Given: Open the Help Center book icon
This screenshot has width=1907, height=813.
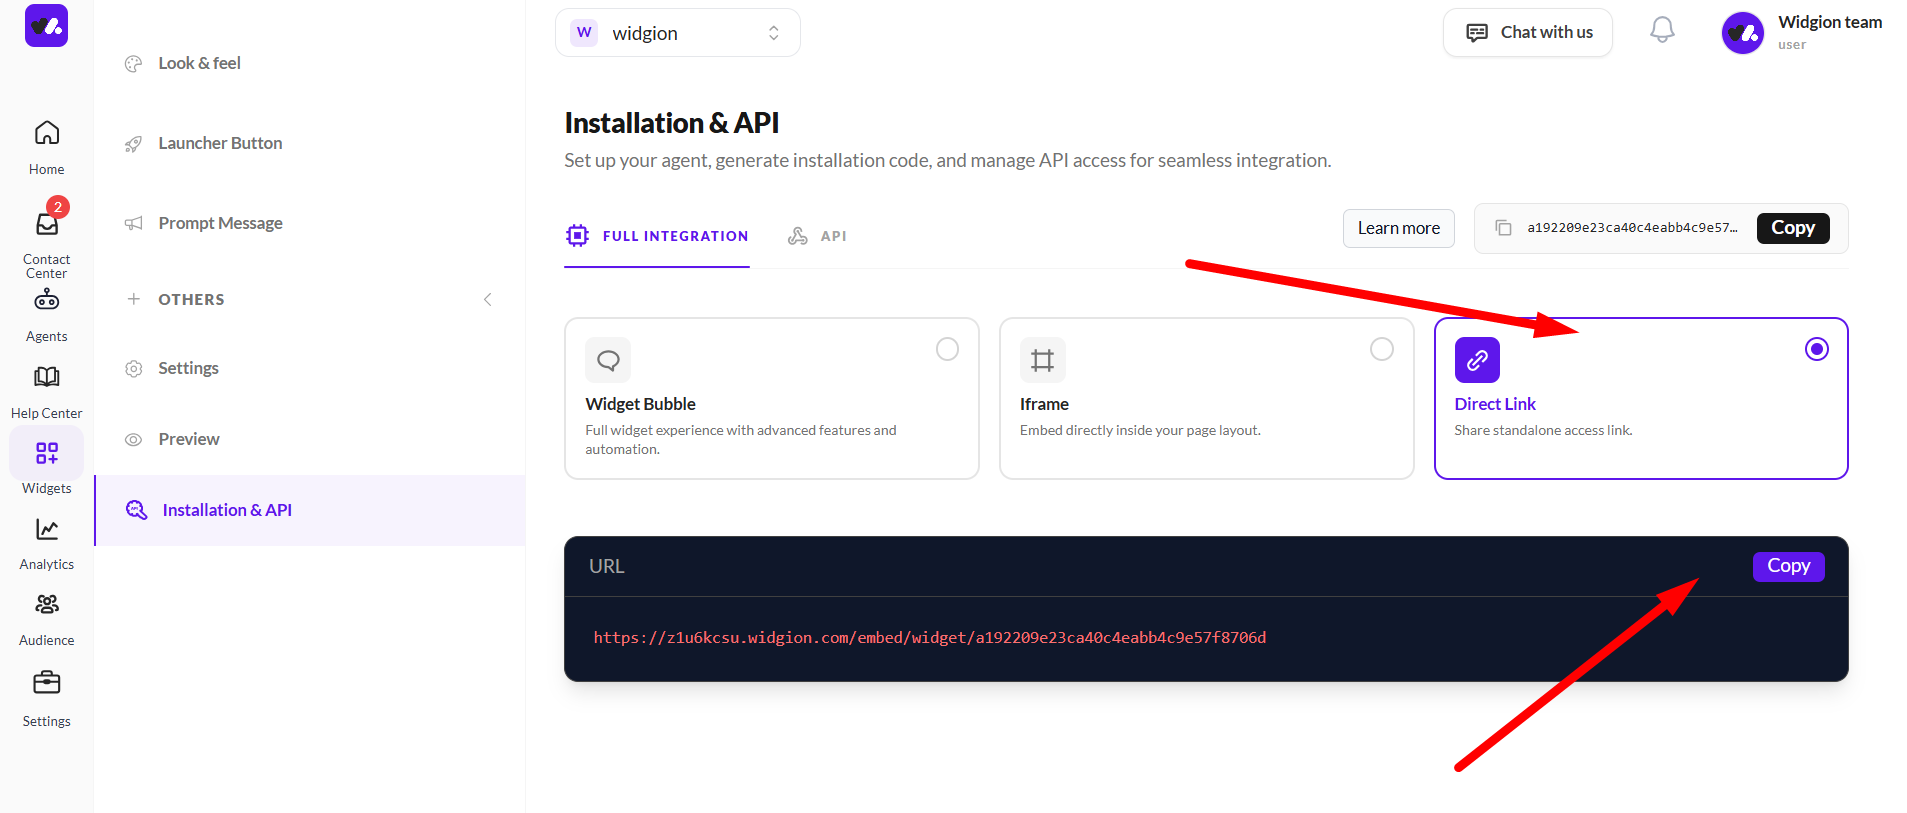Looking at the screenshot, I should pos(47,377).
